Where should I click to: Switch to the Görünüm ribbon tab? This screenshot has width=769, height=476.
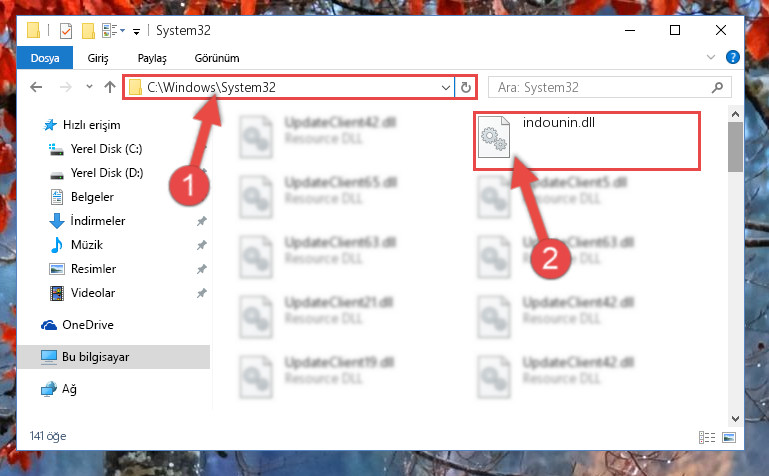coord(217,58)
